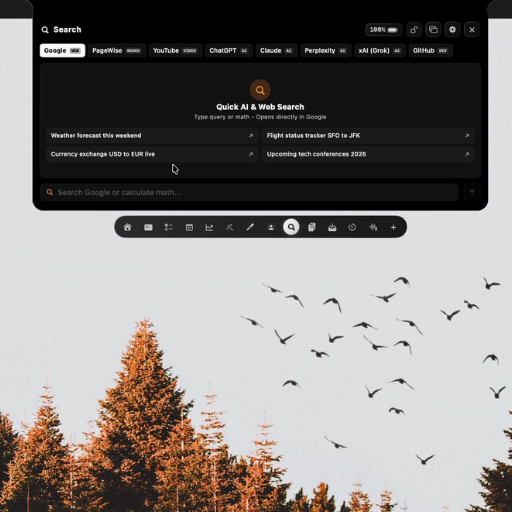Open settings with the gear icon

pos(452,30)
